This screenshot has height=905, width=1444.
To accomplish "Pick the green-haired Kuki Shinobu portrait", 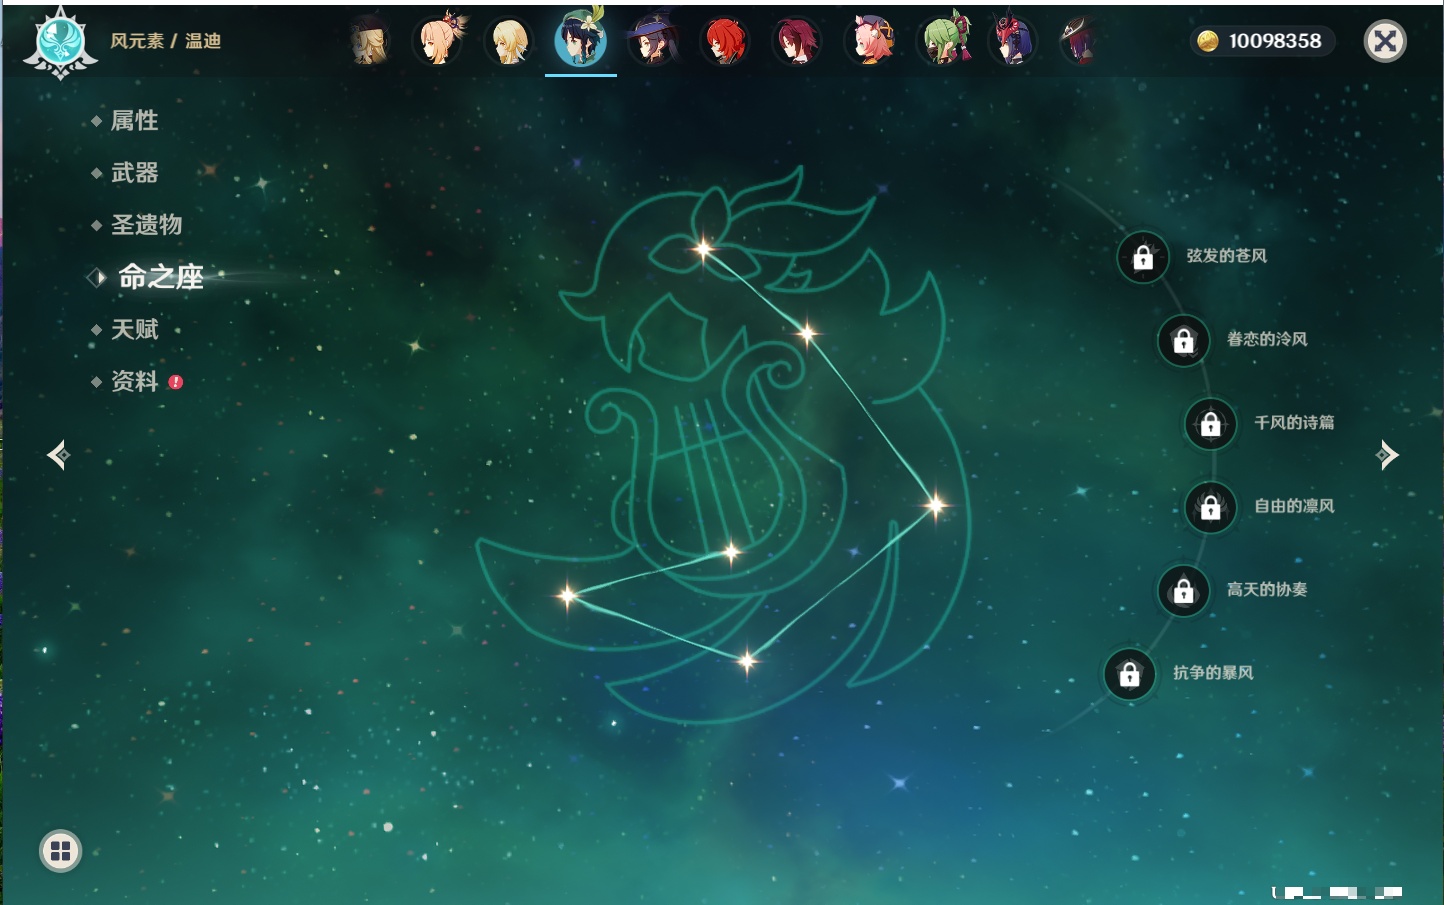I will pos(943,41).
